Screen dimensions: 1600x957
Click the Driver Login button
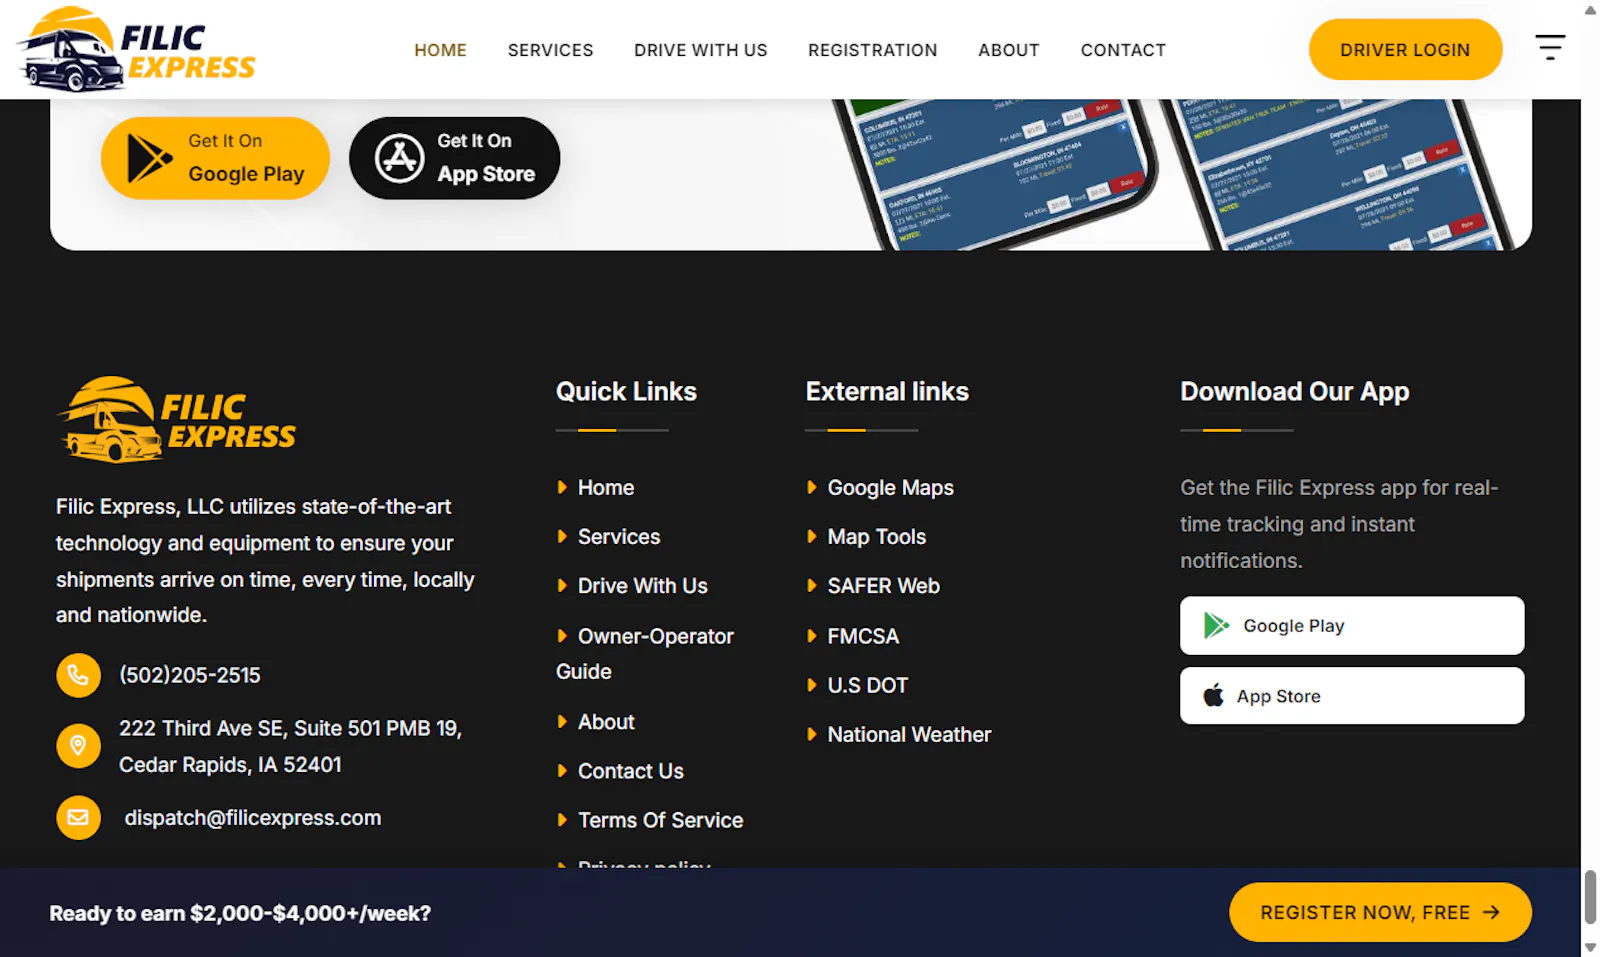[1405, 49]
